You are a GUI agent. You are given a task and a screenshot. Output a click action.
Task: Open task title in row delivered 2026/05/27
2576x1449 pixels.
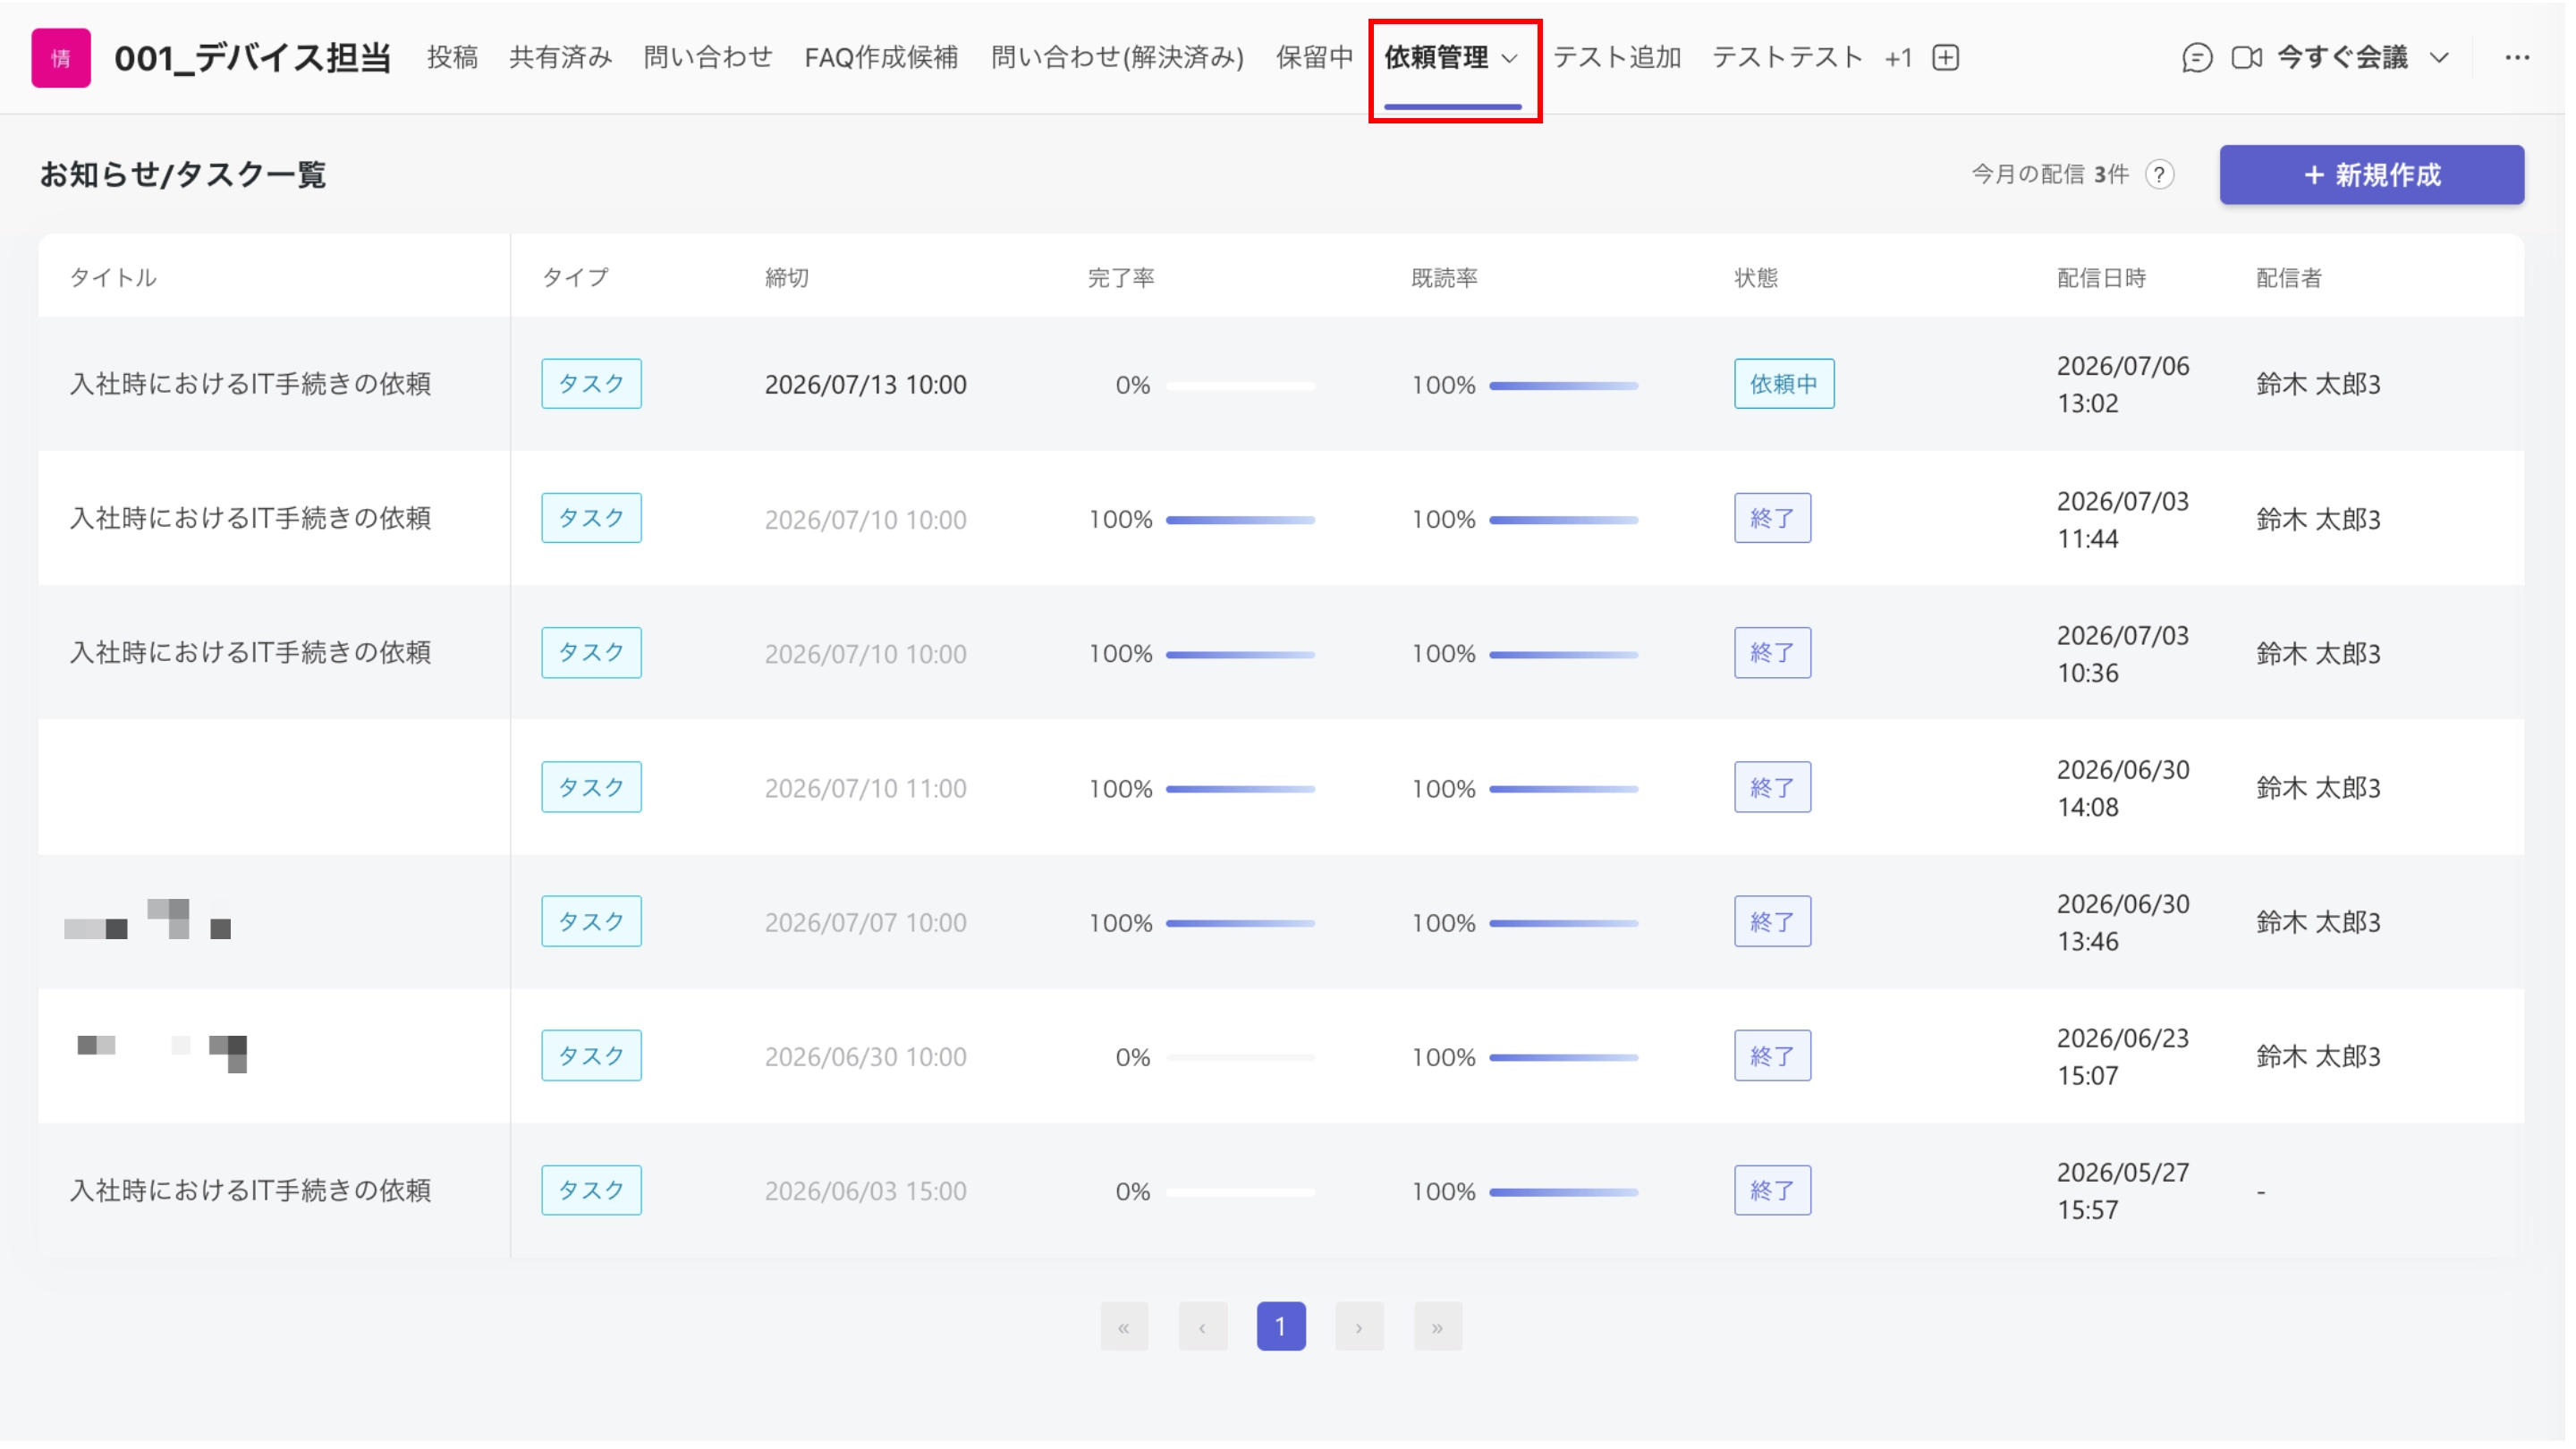250,1190
